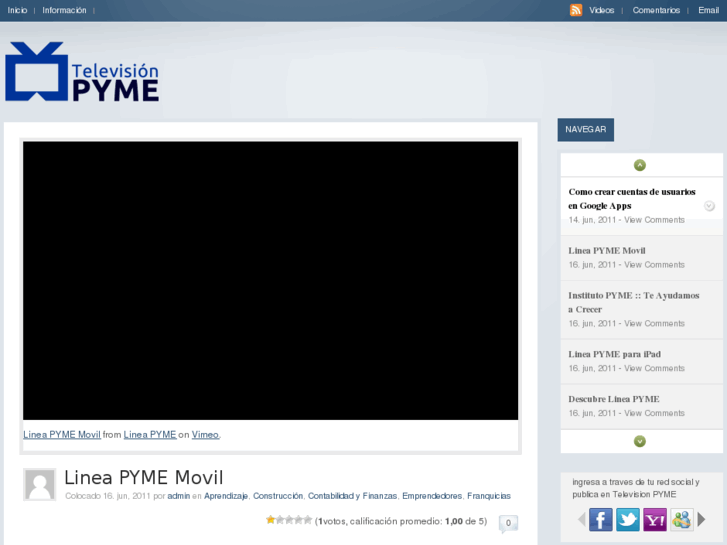
Task: Click the admin avatar image
Action: (x=39, y=484)
